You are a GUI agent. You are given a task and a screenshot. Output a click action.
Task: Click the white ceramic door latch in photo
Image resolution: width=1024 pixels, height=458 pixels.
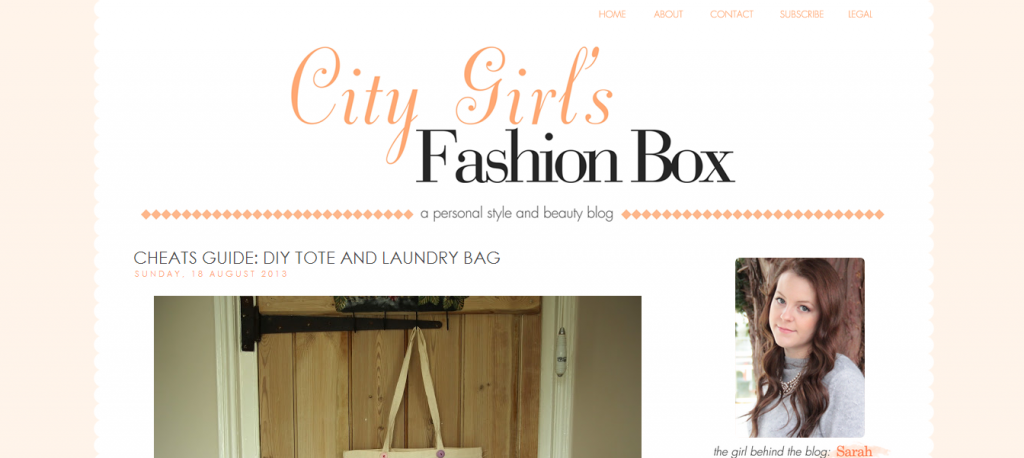[560, 352]
